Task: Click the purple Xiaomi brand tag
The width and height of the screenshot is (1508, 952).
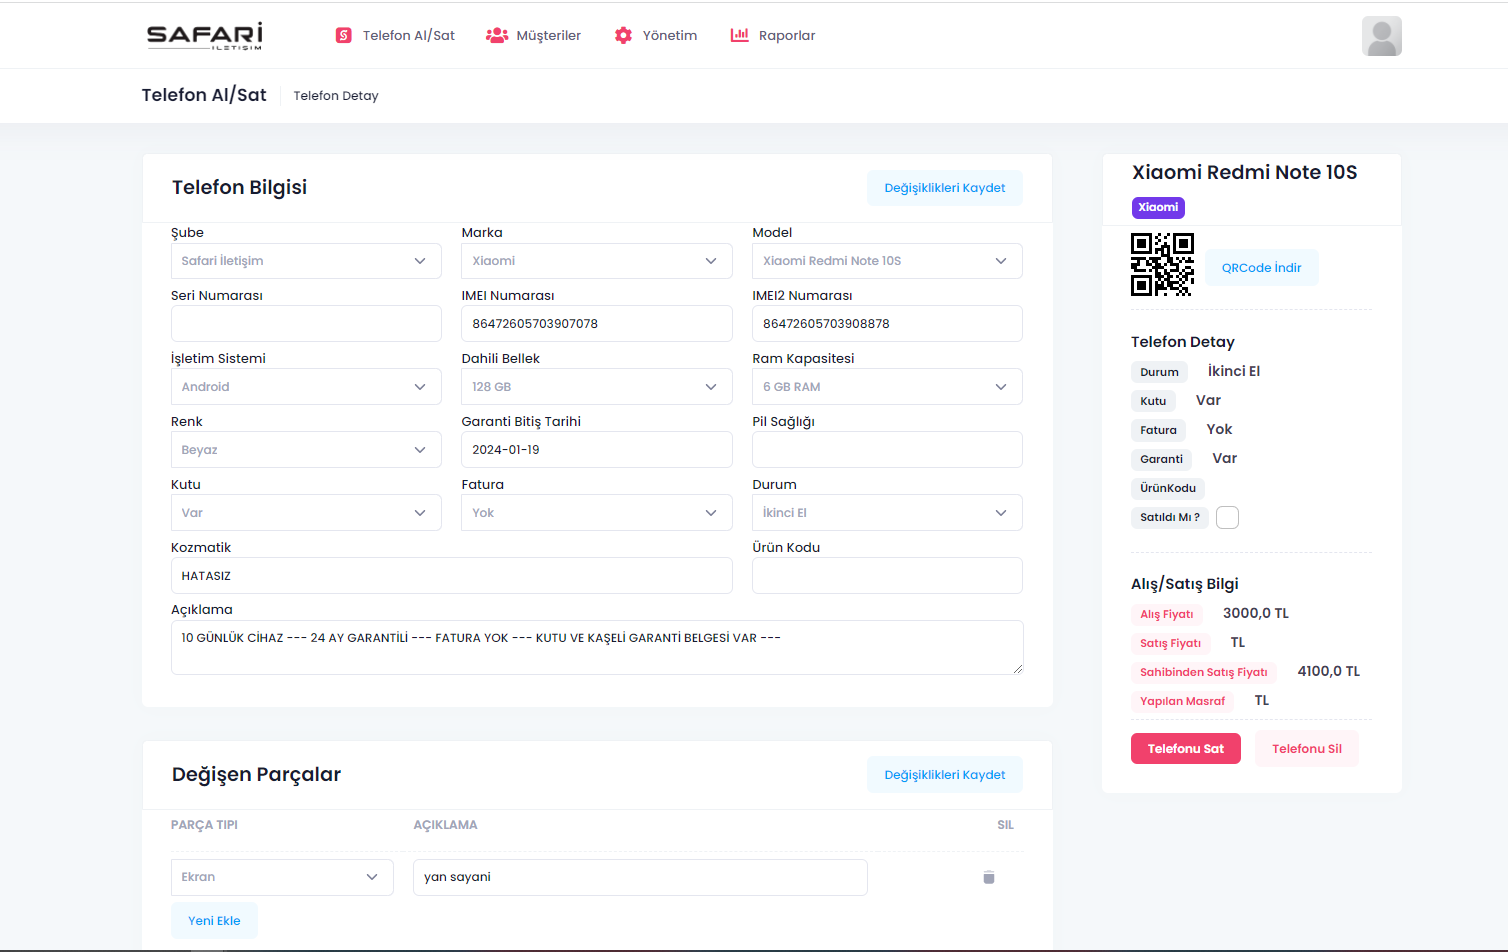Action: (1158, 208)
